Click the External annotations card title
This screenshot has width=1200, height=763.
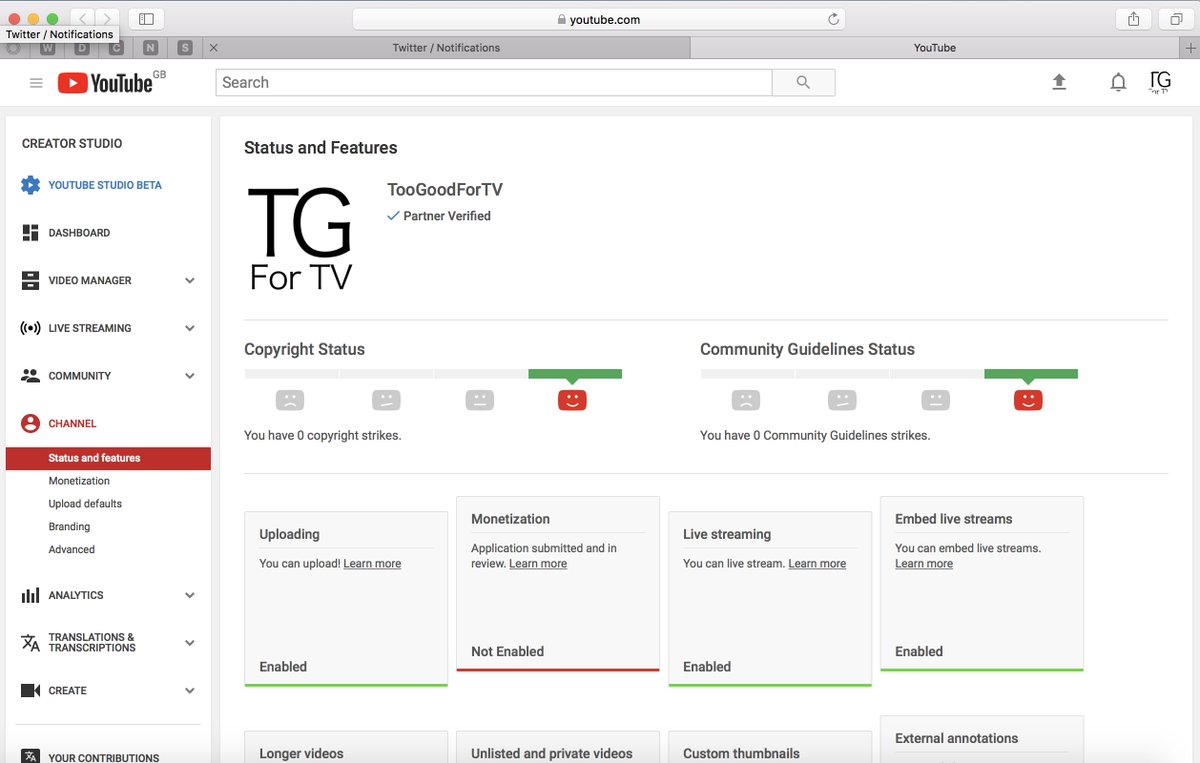click(957, 738)
